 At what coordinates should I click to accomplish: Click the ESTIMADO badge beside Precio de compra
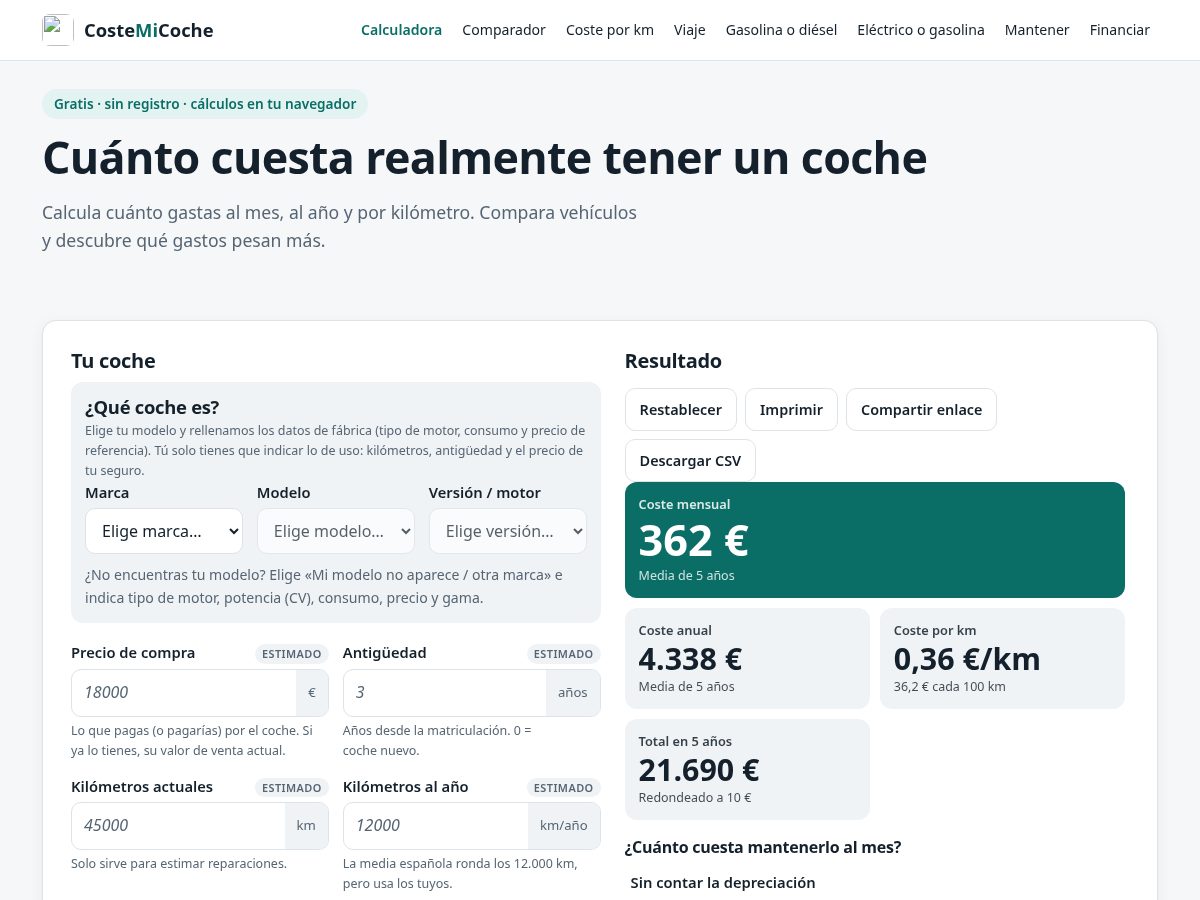292,654
